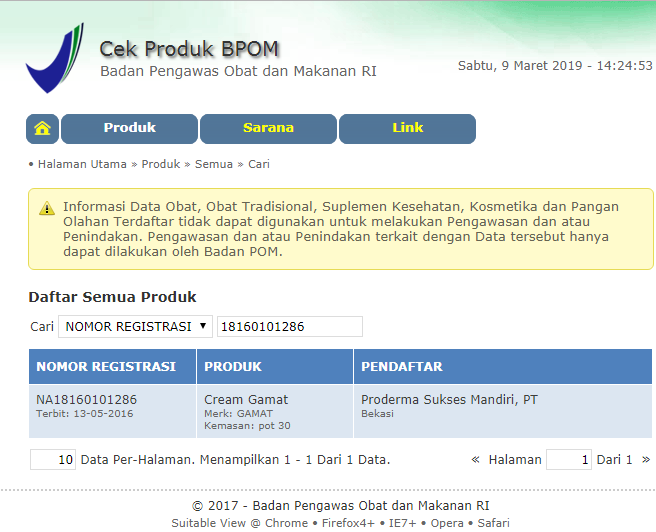
Task: Click the Badan Pengawas Obat dan Makanan RI subtitle
Action: pyautogui.click(x=238, y=71)
